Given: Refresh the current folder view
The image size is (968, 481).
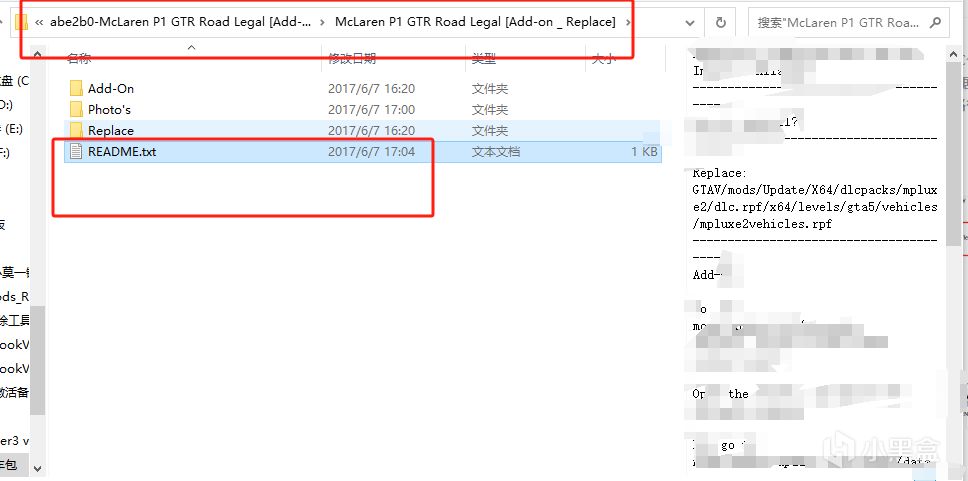Looking at the screenshot, I should 720,23.
